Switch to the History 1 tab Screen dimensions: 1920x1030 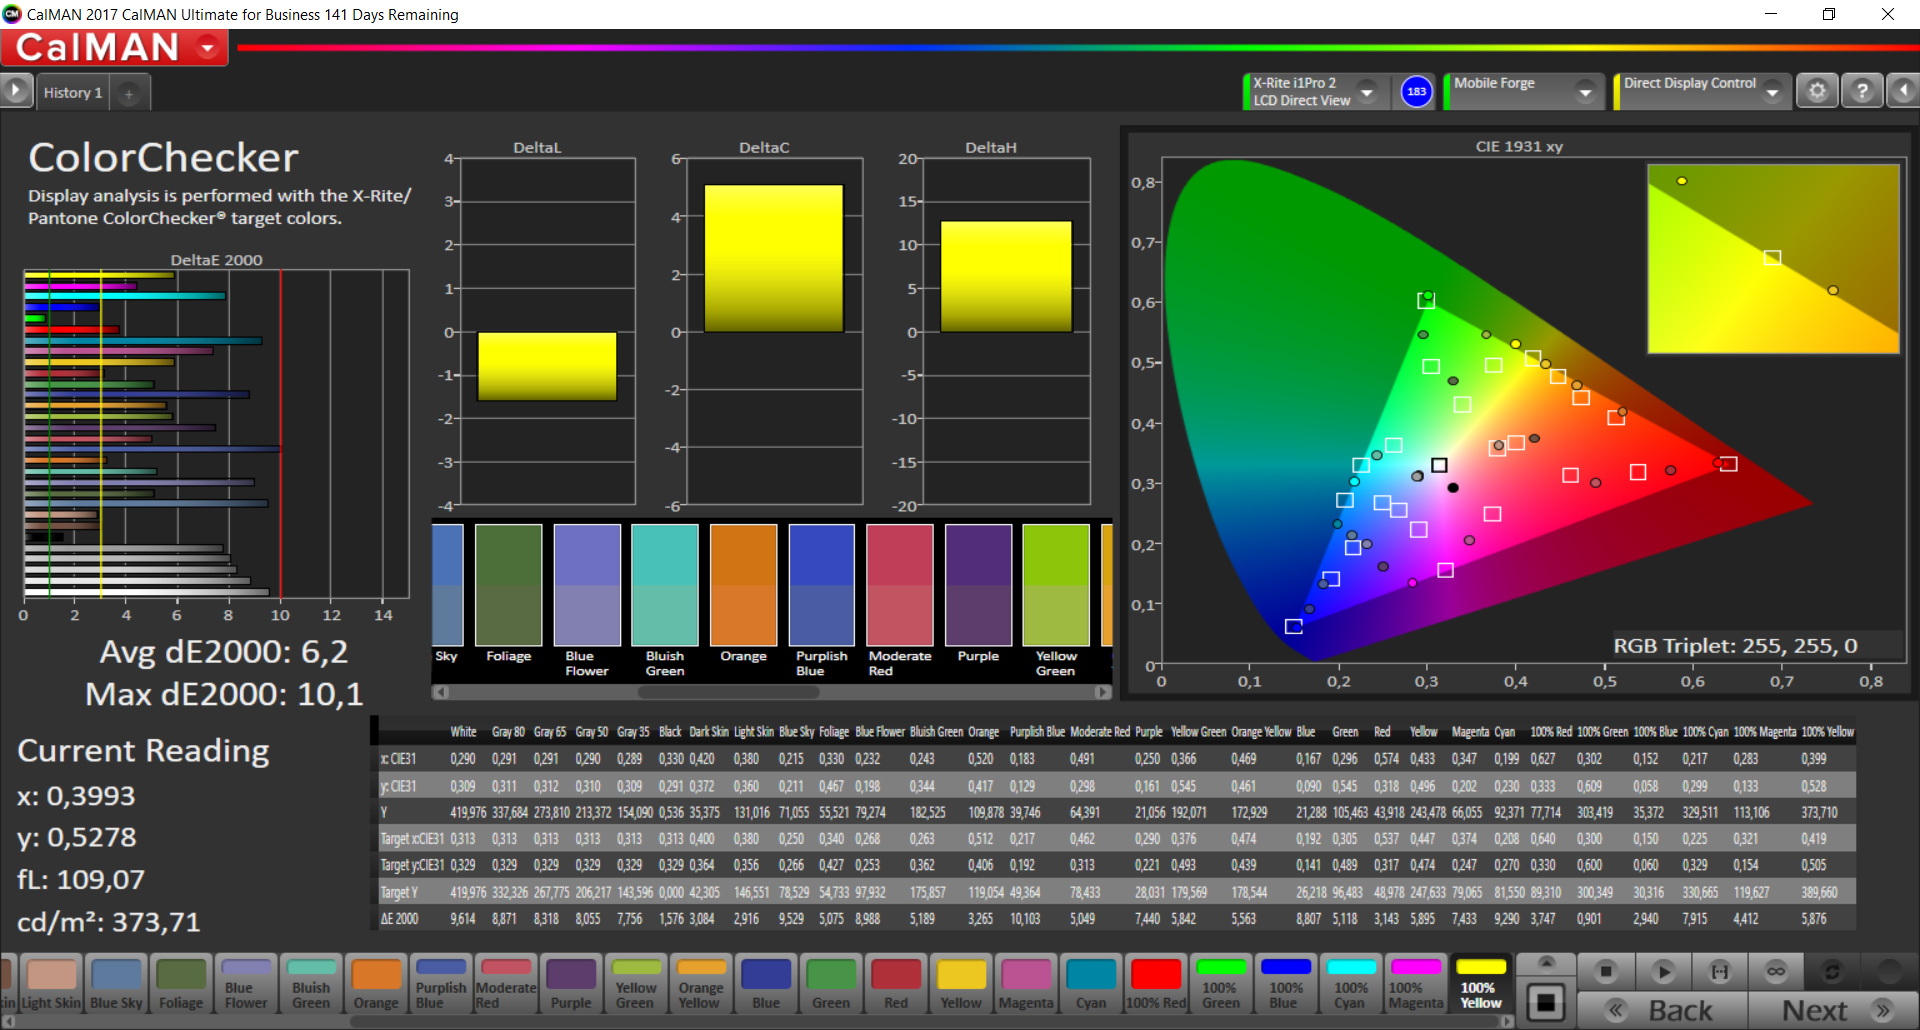click(73, 92)
